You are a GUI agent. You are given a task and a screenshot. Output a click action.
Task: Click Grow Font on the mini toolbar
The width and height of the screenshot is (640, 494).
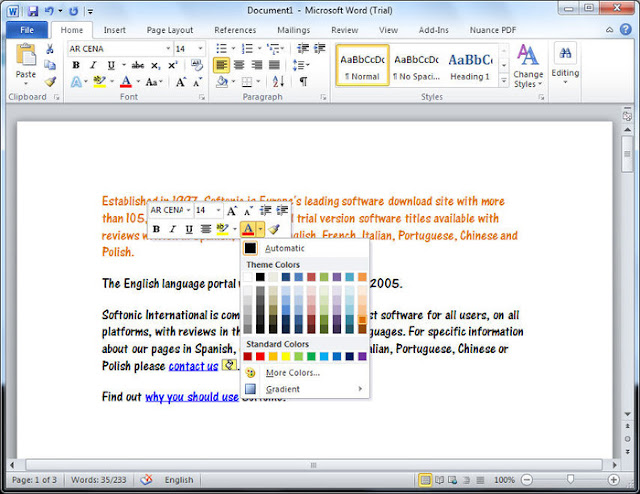(232, 211)
